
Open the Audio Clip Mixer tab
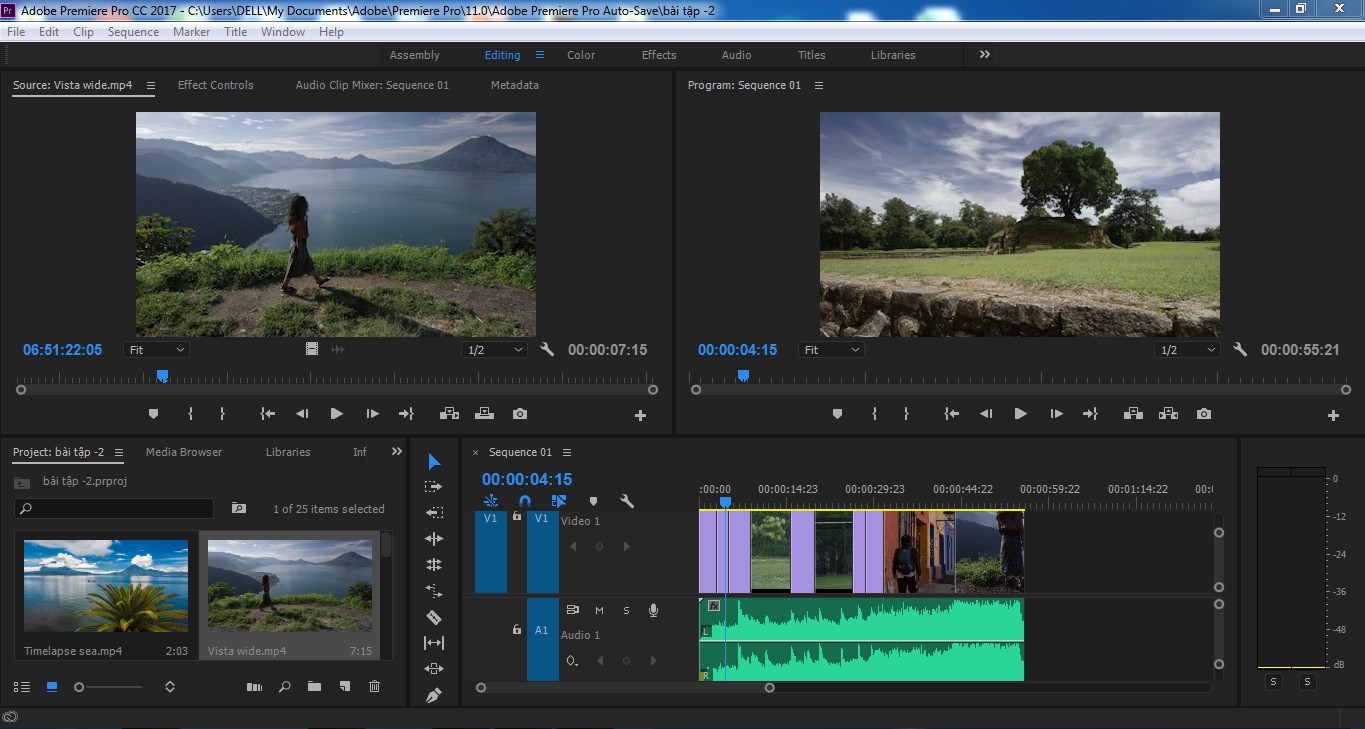point(372,85)
